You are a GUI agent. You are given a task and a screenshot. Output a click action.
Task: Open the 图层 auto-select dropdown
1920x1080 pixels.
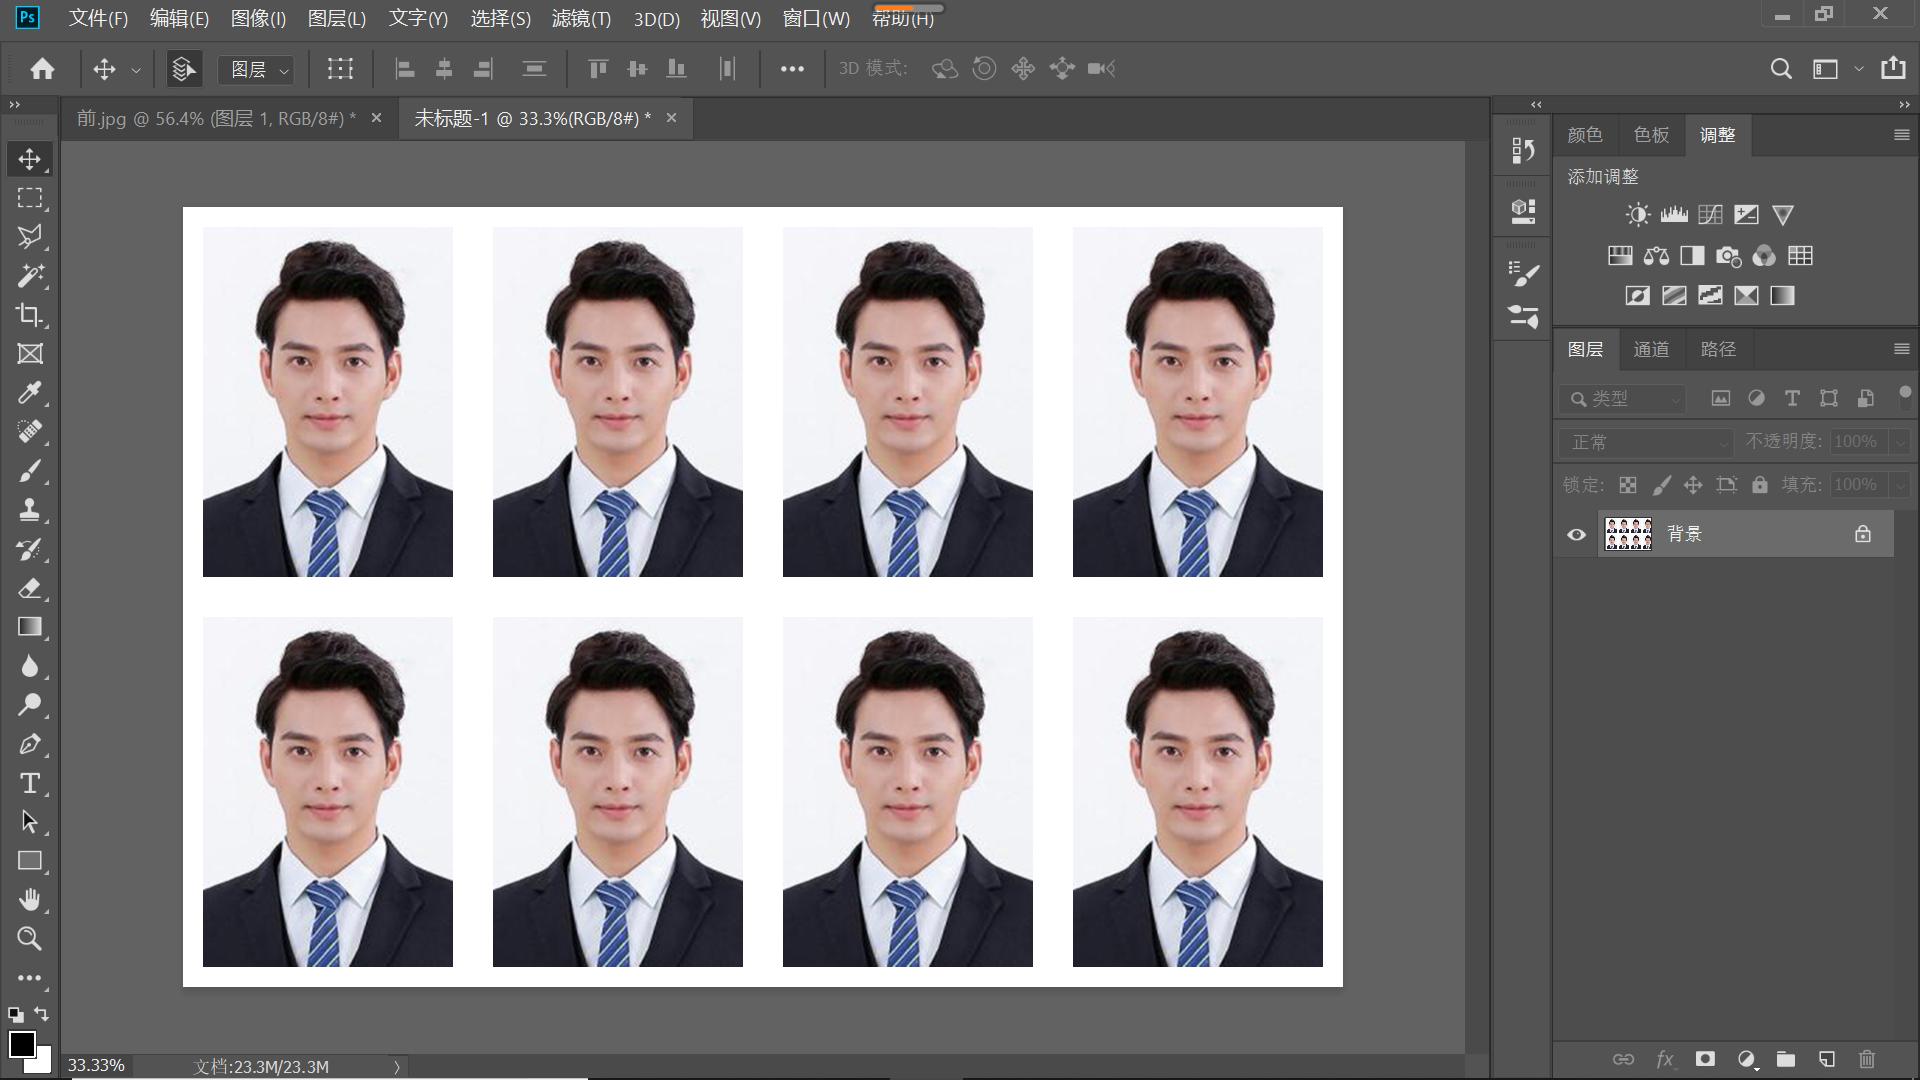click(257, 69)
